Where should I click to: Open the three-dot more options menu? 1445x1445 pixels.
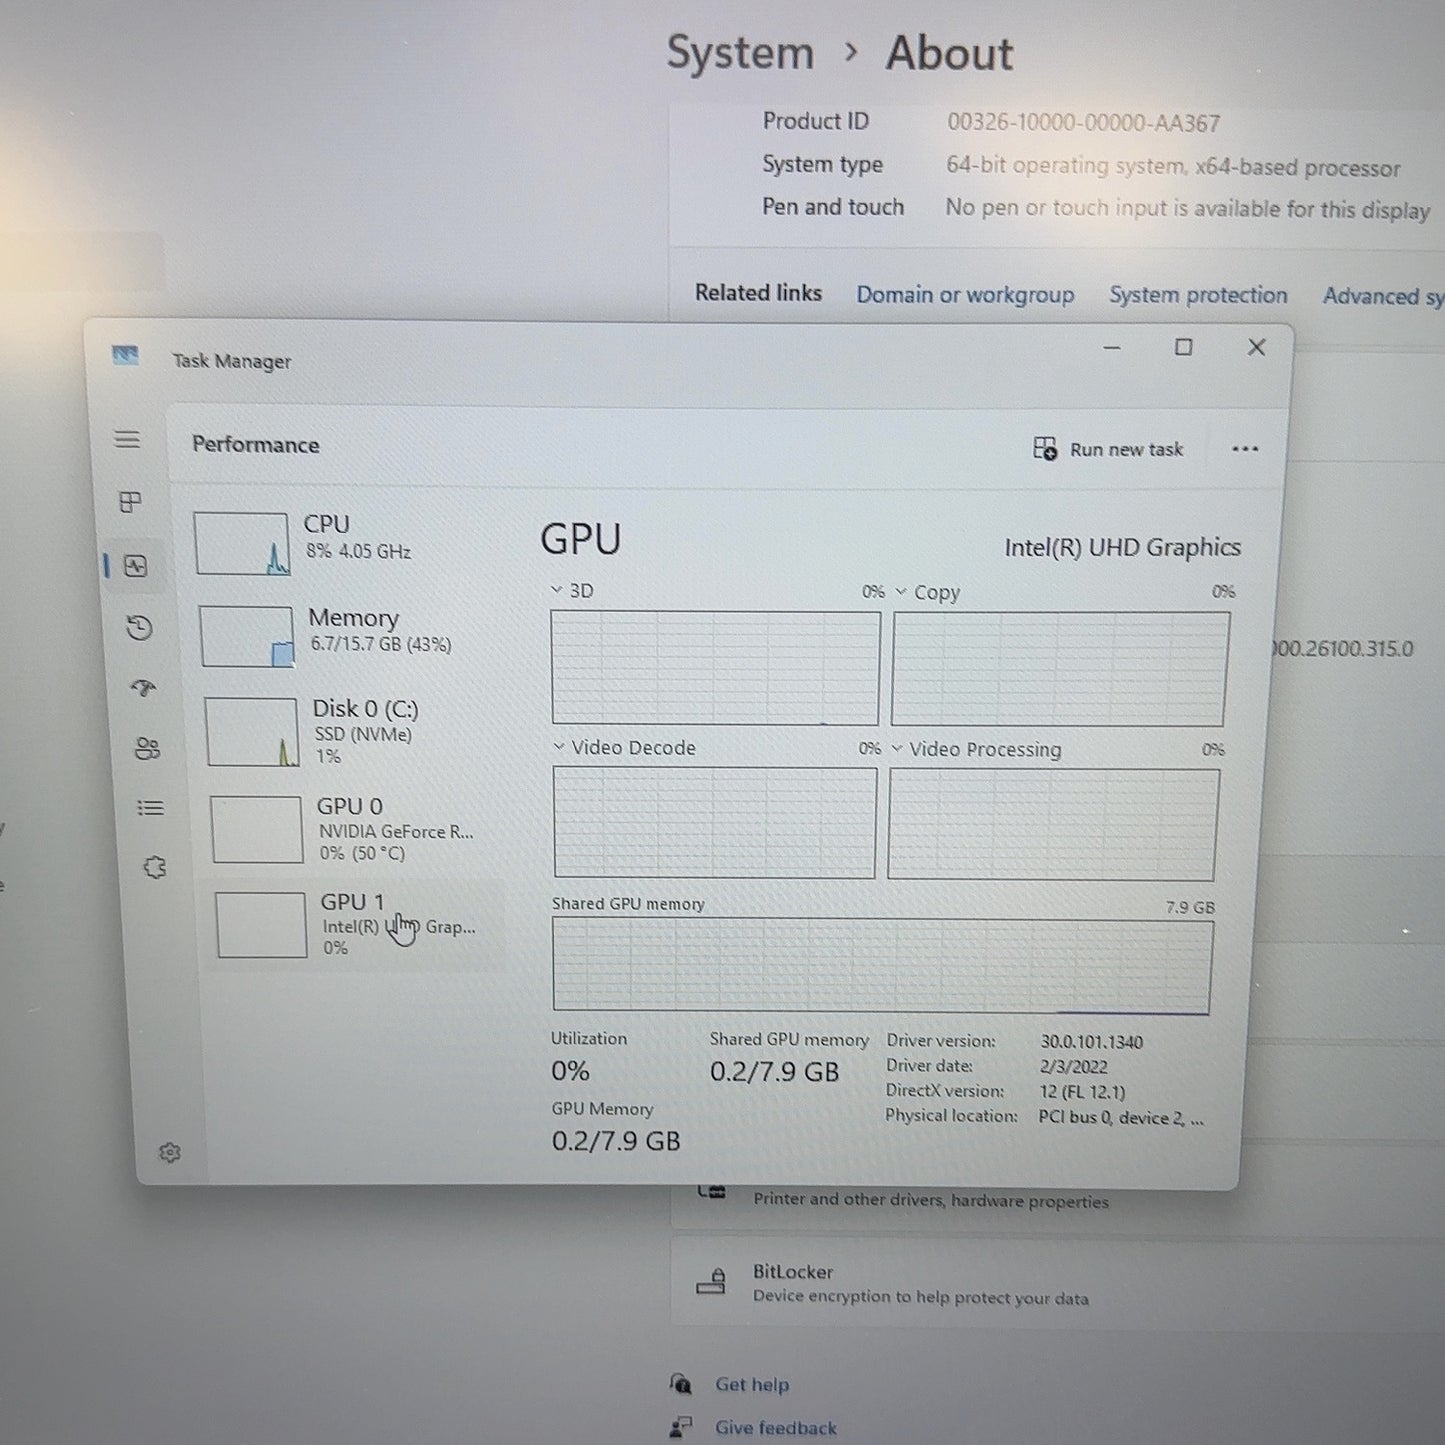1245,449
